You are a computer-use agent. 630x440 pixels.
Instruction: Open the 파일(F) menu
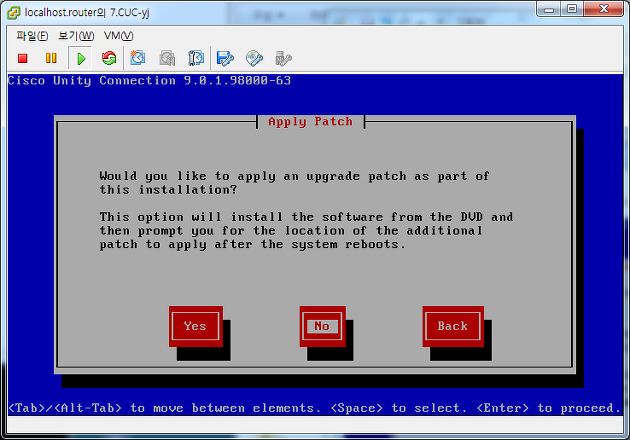(32, 36)
